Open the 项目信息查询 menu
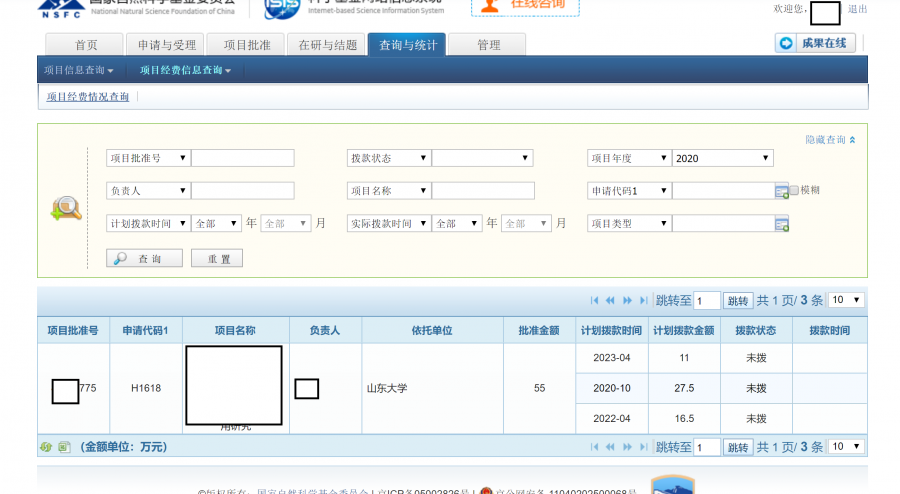The image size is (900, 494). click(79, 70)
